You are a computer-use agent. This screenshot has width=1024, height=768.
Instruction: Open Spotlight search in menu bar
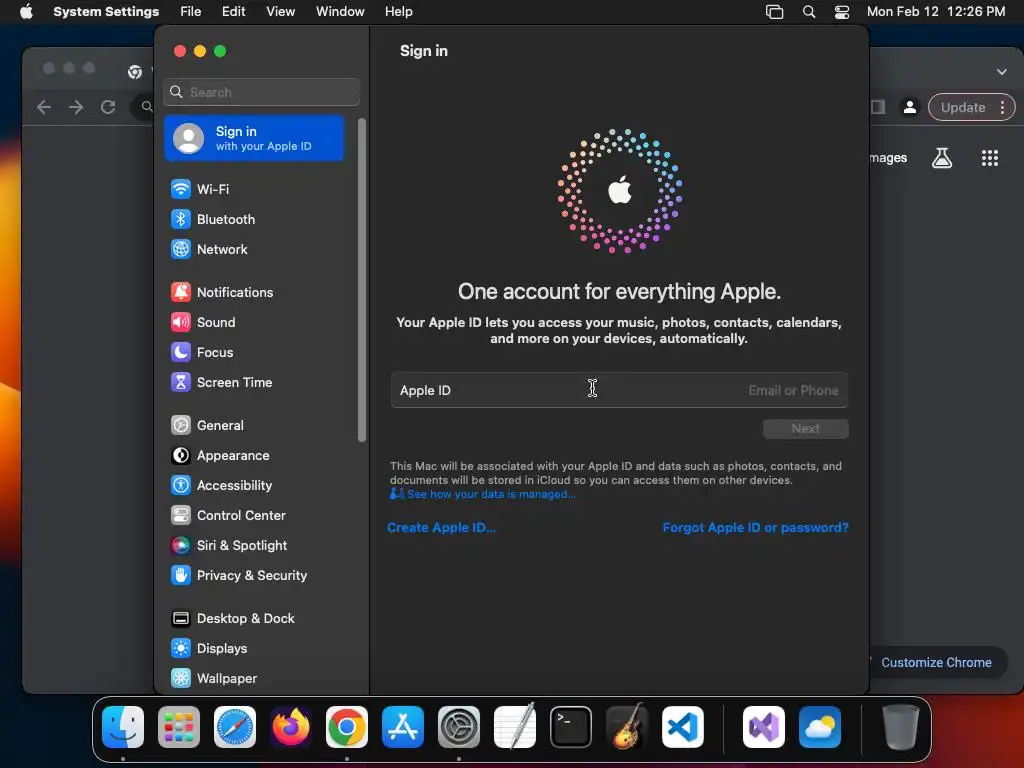808,12
